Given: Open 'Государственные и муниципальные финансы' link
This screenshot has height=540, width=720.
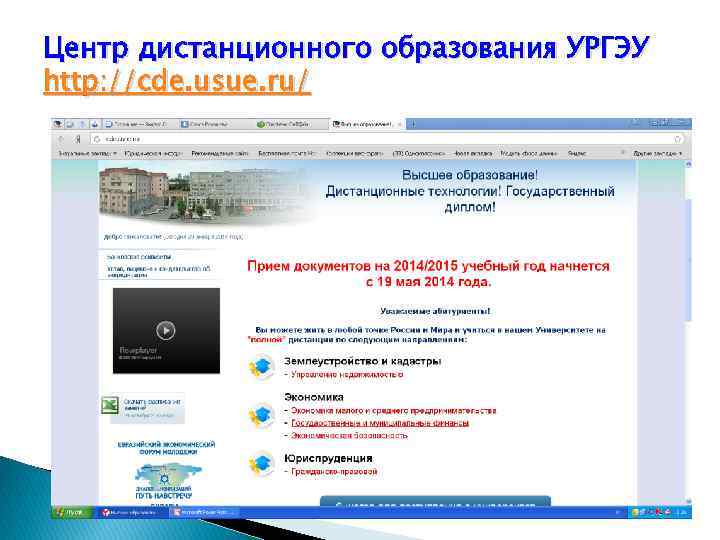Looking at the screenshot, I should [380, 423].
